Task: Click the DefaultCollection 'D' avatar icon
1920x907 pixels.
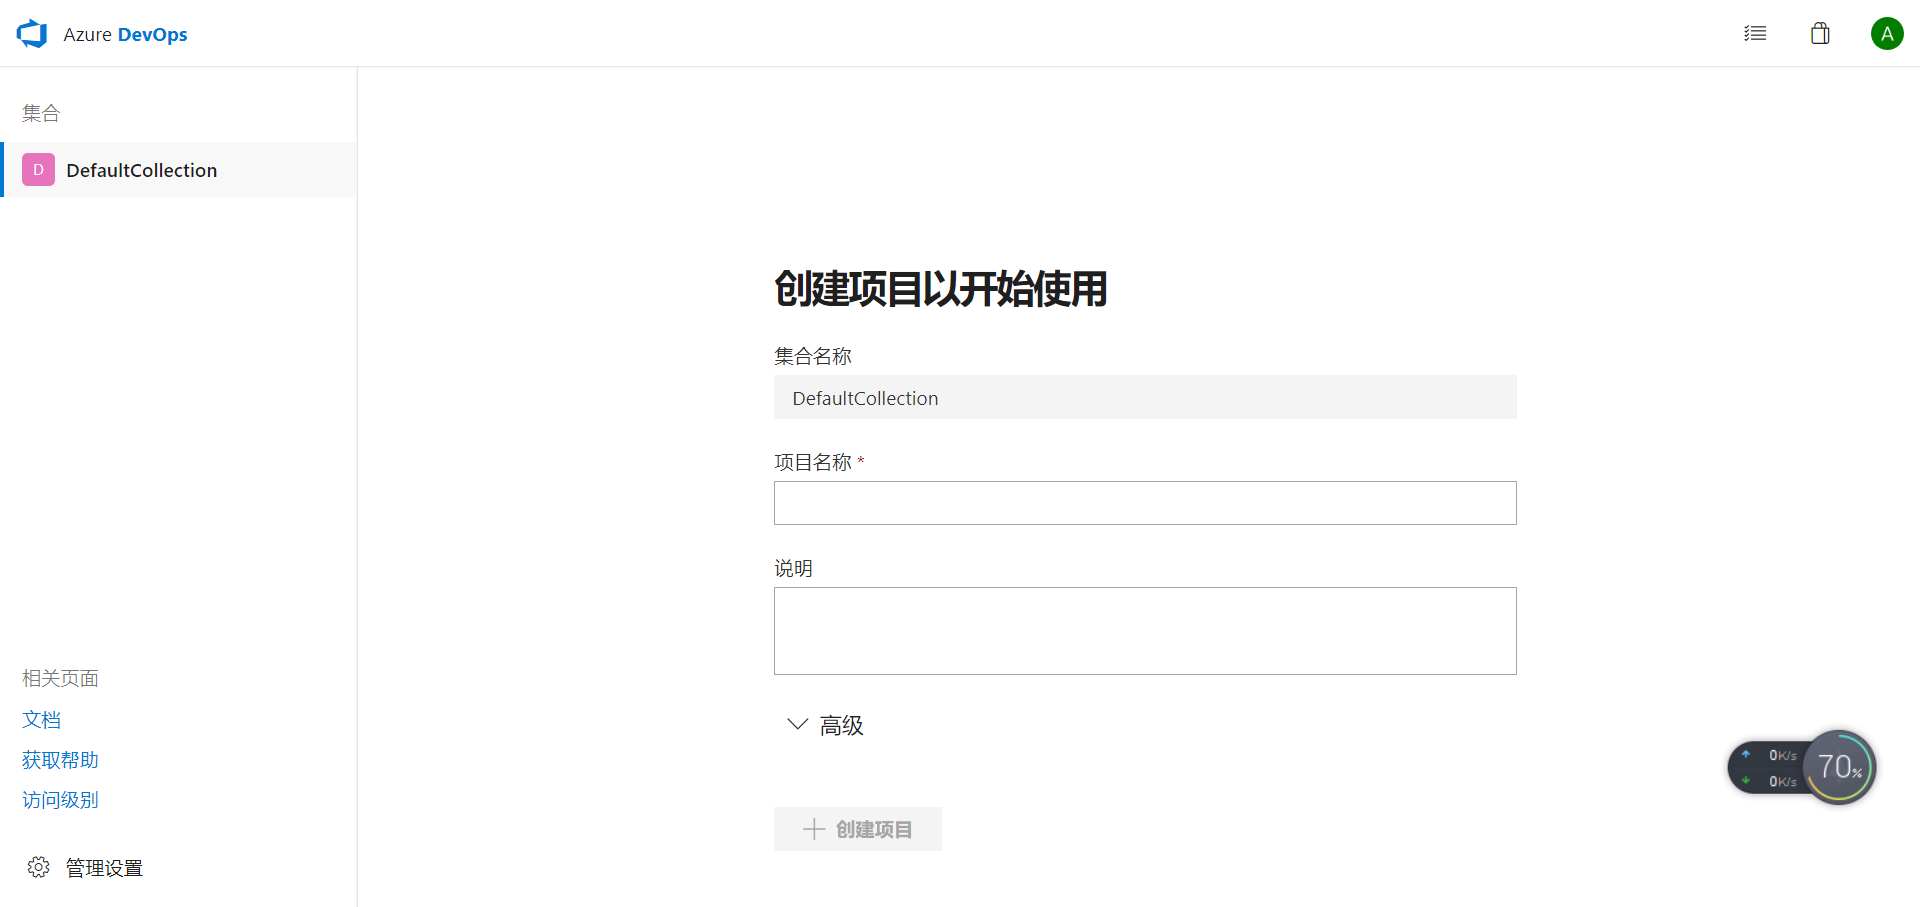Action: [x=37, y=169]
